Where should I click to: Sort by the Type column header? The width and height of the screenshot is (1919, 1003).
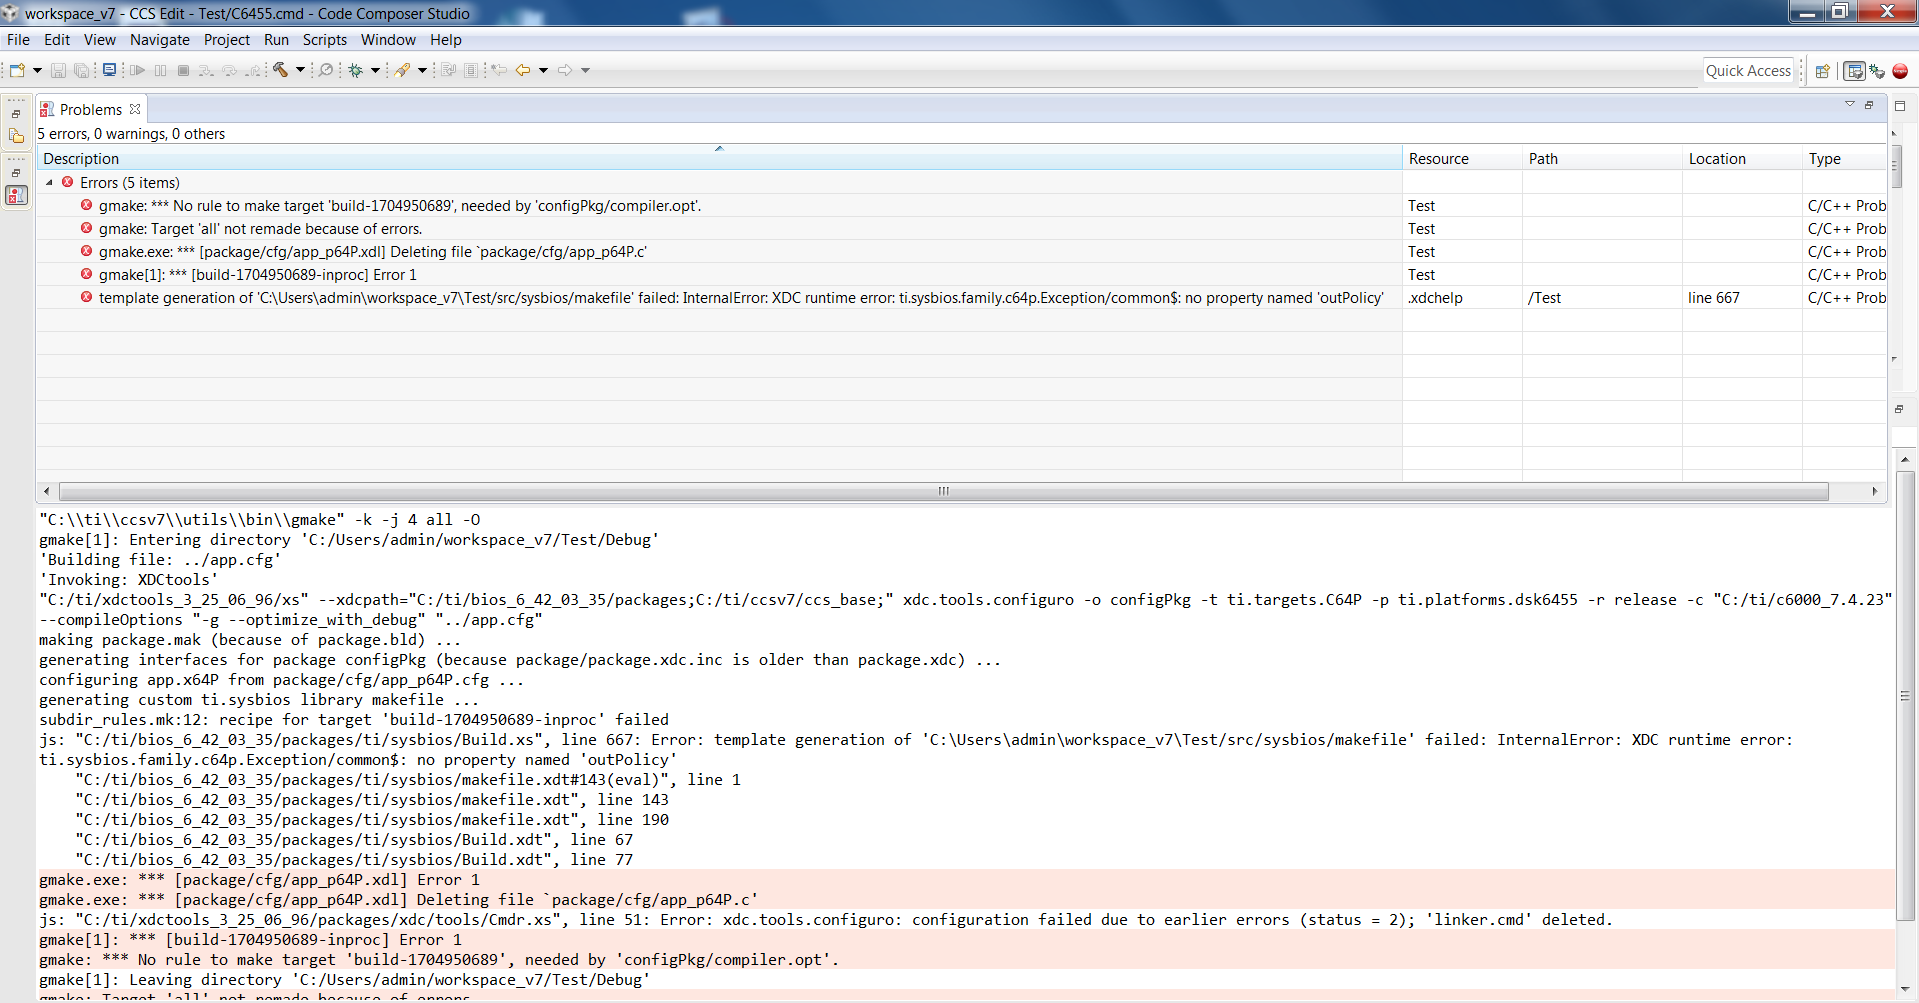point(1844,158)
